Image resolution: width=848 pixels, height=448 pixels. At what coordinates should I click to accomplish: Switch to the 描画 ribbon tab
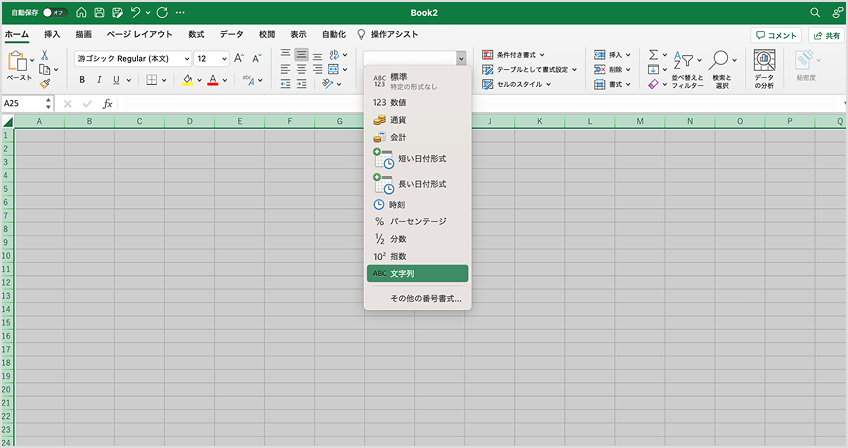click(83, 35)
